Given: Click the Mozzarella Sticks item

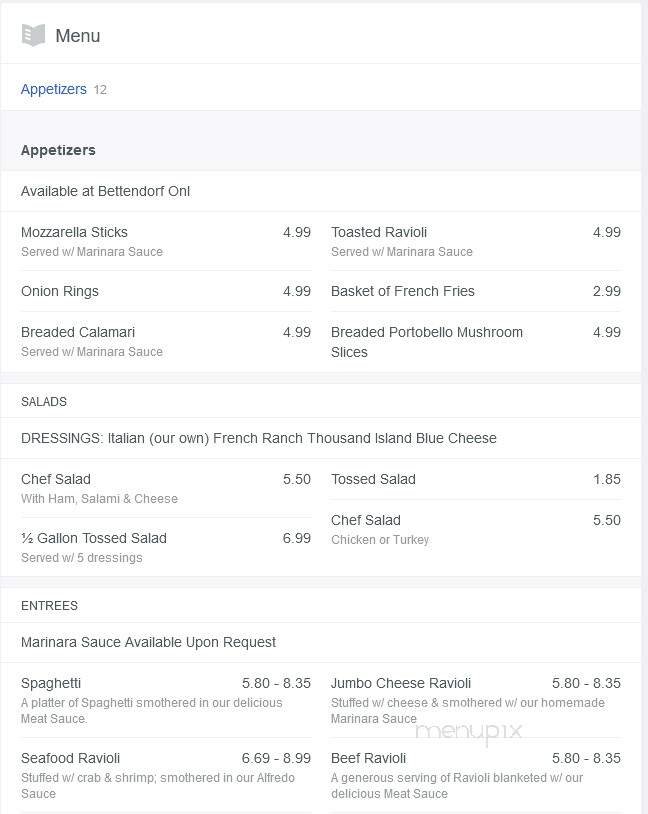Looking at the screenshot, I should click(x=74, y=232).
